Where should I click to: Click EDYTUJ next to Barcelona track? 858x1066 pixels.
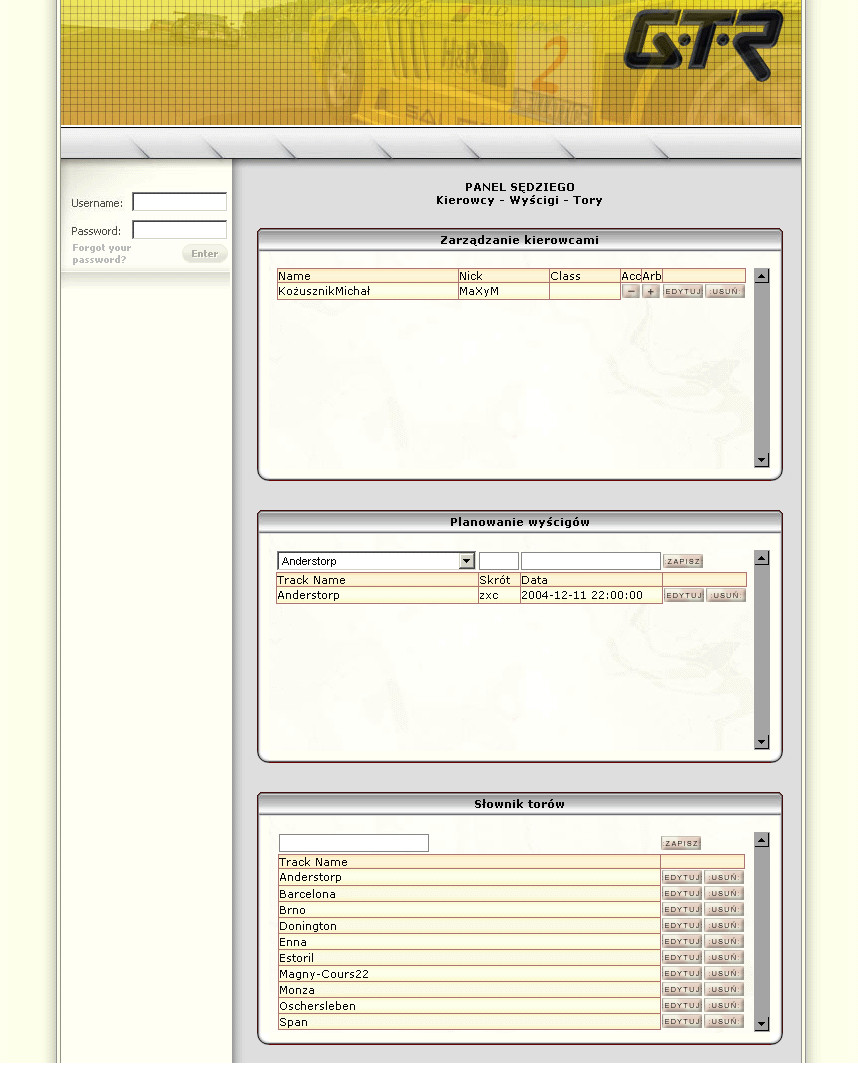pos(682,894)
